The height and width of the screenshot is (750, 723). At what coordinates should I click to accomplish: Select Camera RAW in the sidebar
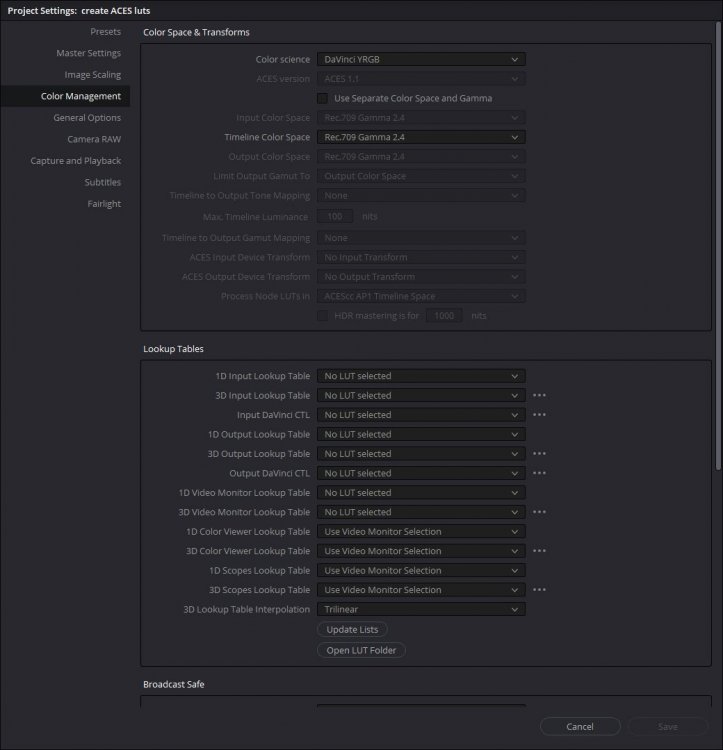[94, 139]
